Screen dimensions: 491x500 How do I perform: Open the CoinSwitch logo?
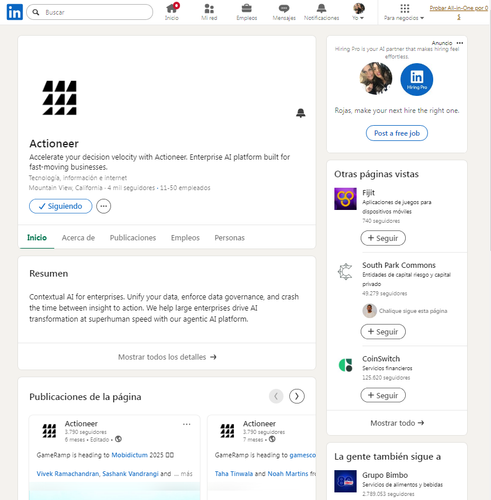(x=345, y=365)
